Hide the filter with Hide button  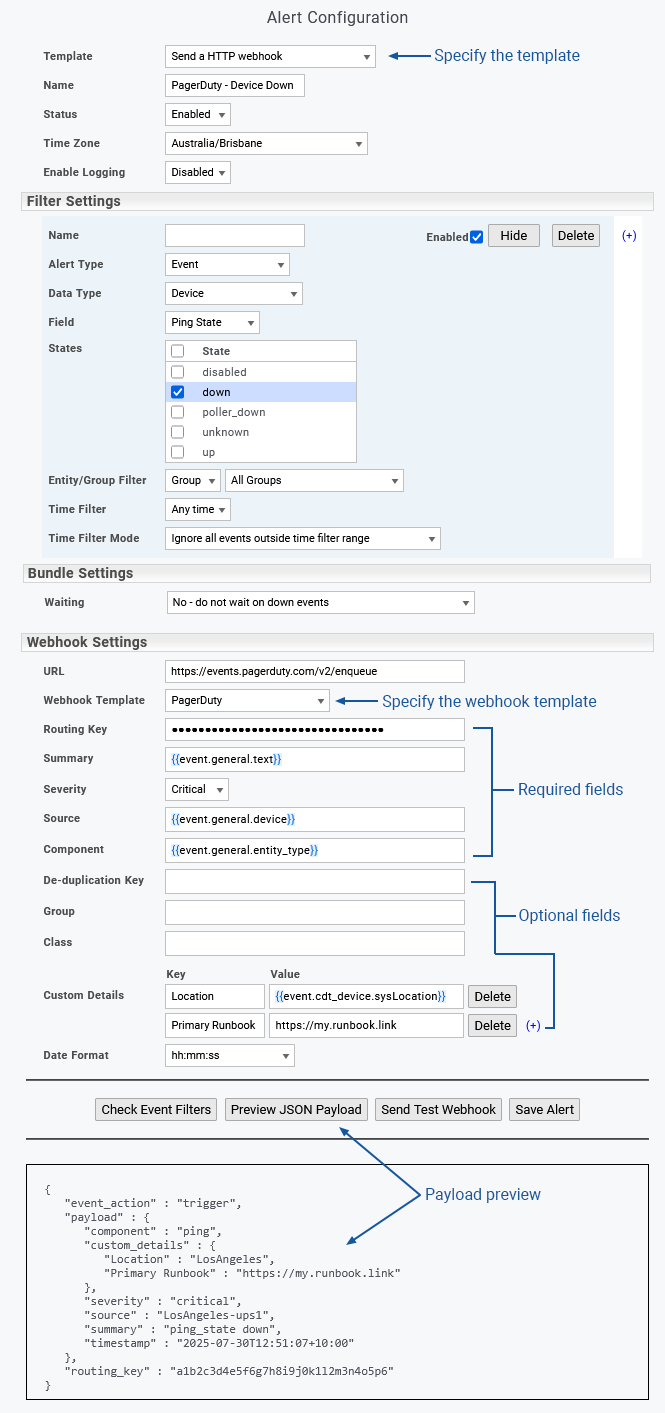[x=513, y=236]
